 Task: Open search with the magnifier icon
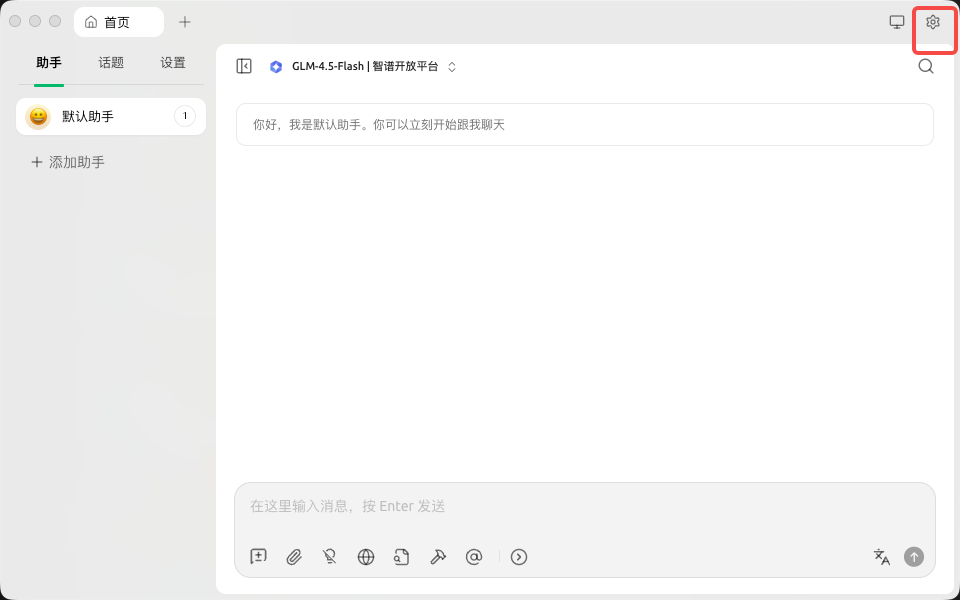926,66
